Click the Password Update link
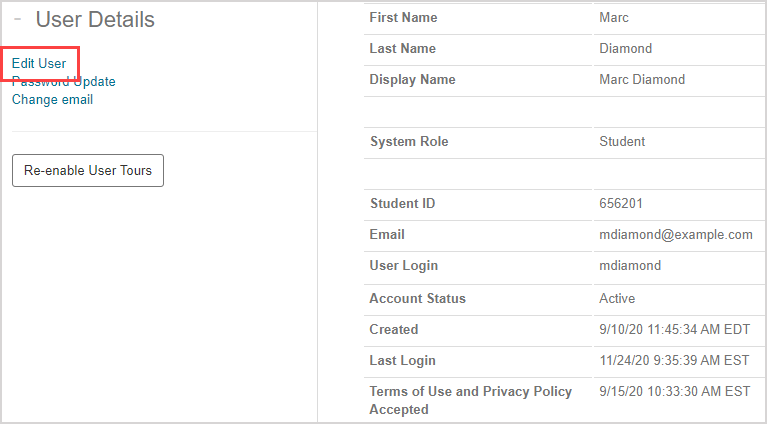The image size is (767, 424). point(64,82)
